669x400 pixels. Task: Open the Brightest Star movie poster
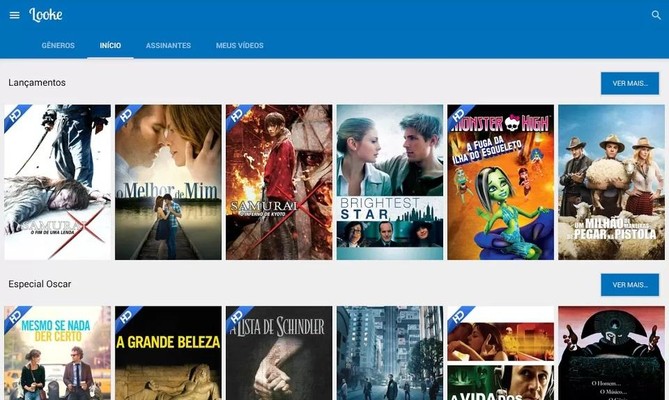pyautogui.click(x=390, y=182)
